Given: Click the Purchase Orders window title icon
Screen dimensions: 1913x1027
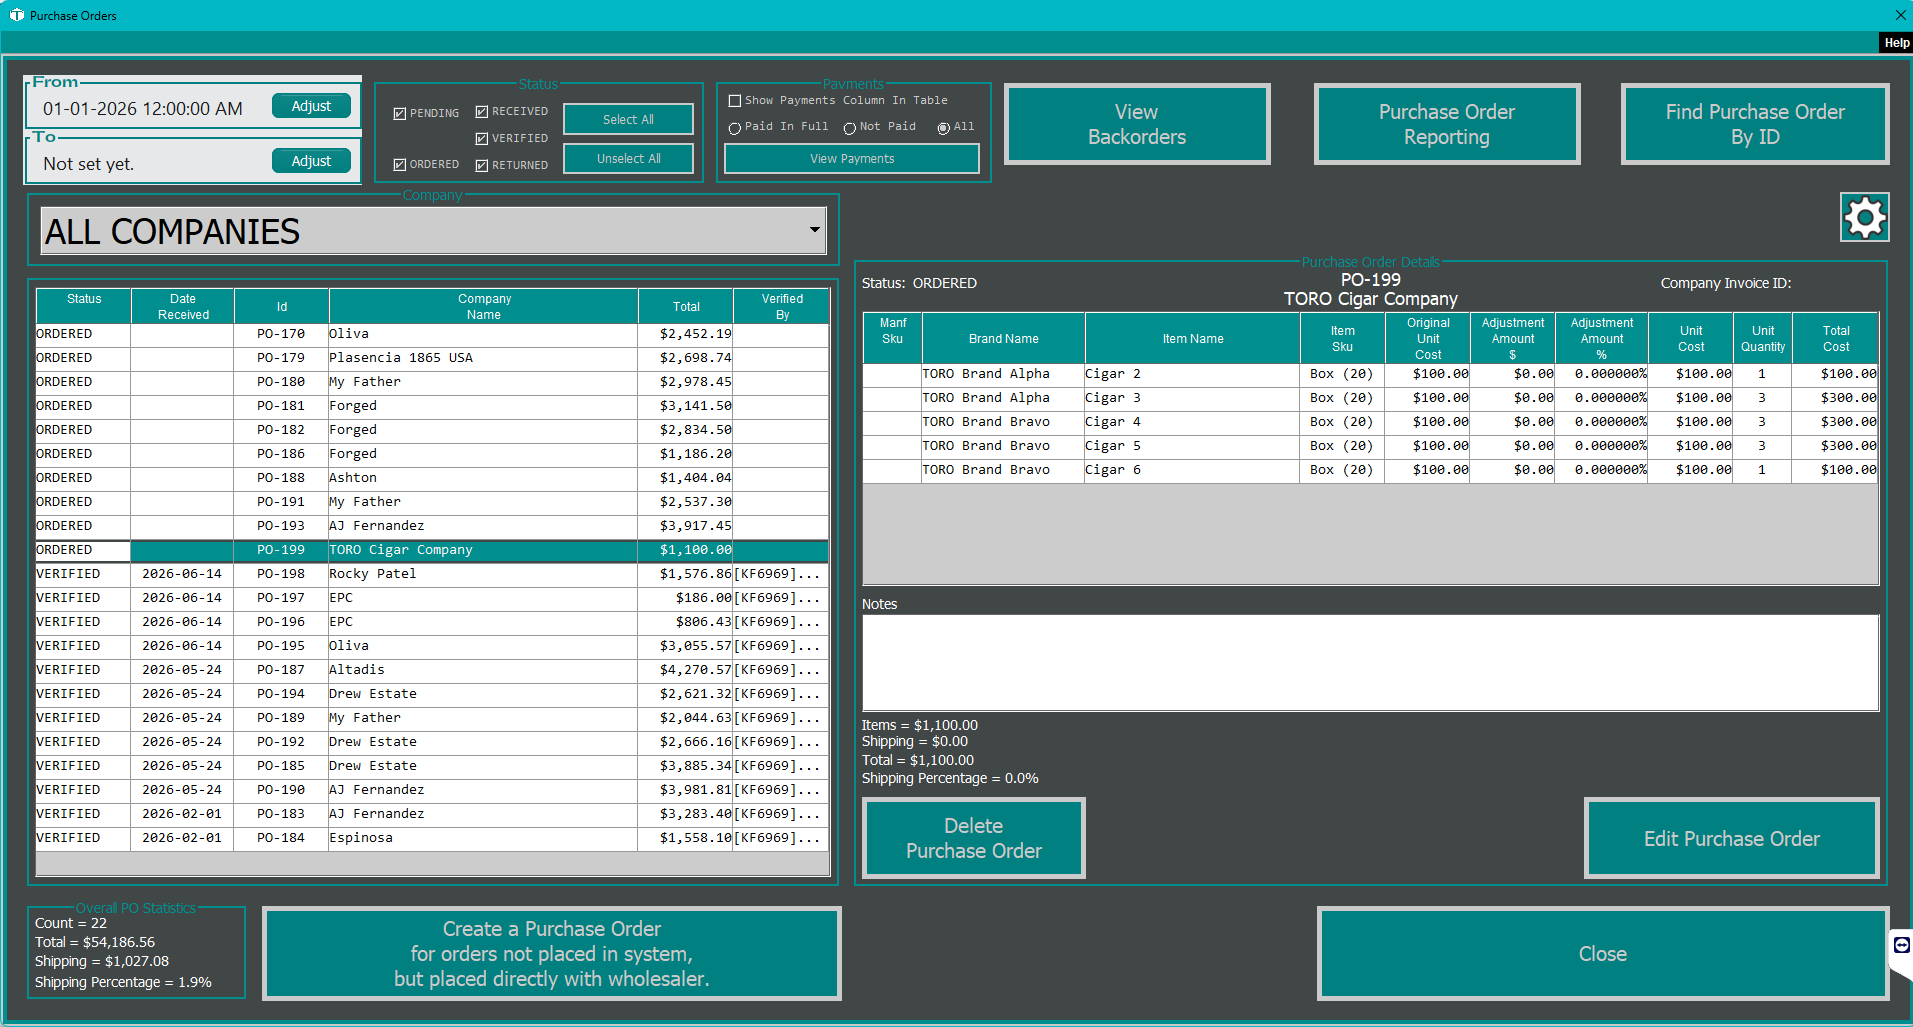Looking at the screenshot, I should click(16, 15).
